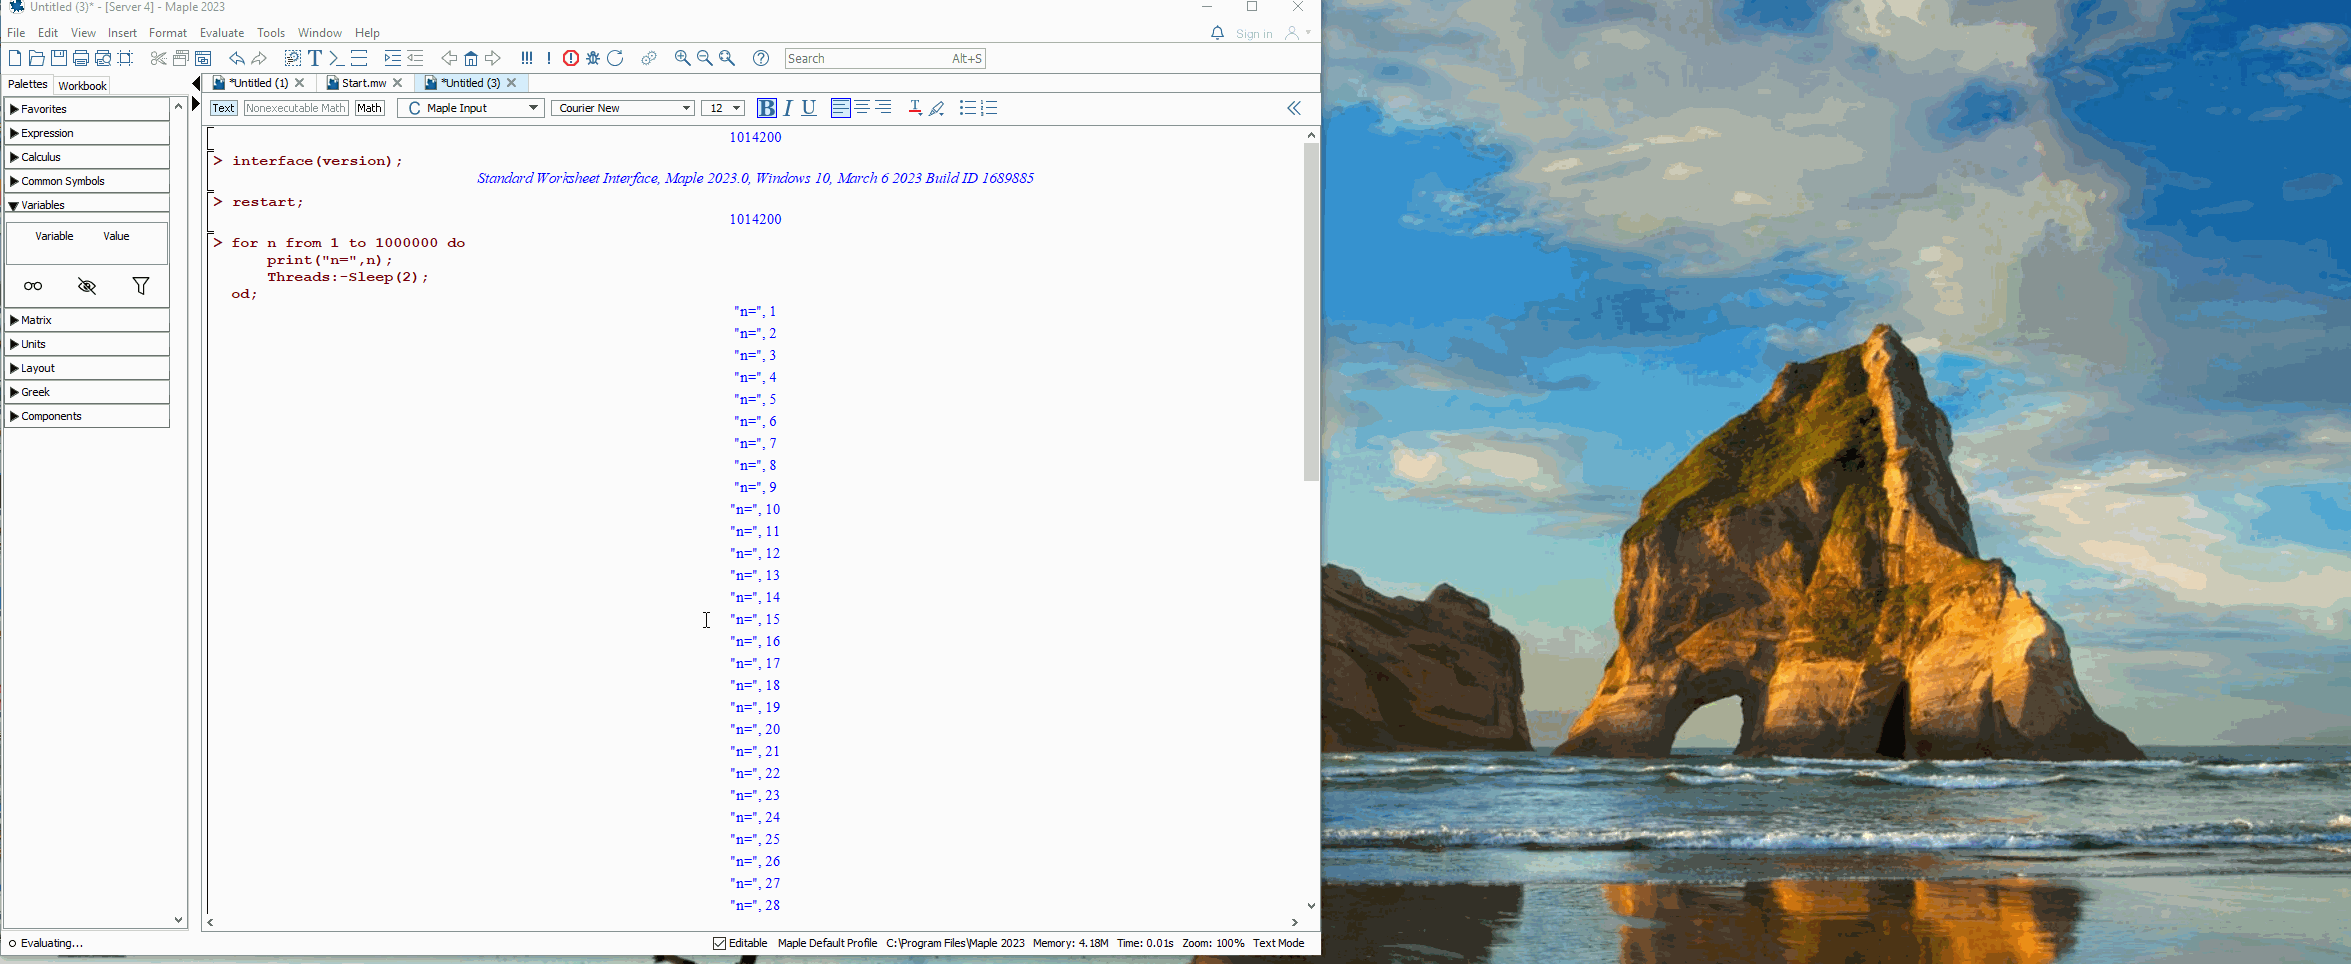
Task: Restart the Maple server with the circular arrow icon
Action: point(616,58)
